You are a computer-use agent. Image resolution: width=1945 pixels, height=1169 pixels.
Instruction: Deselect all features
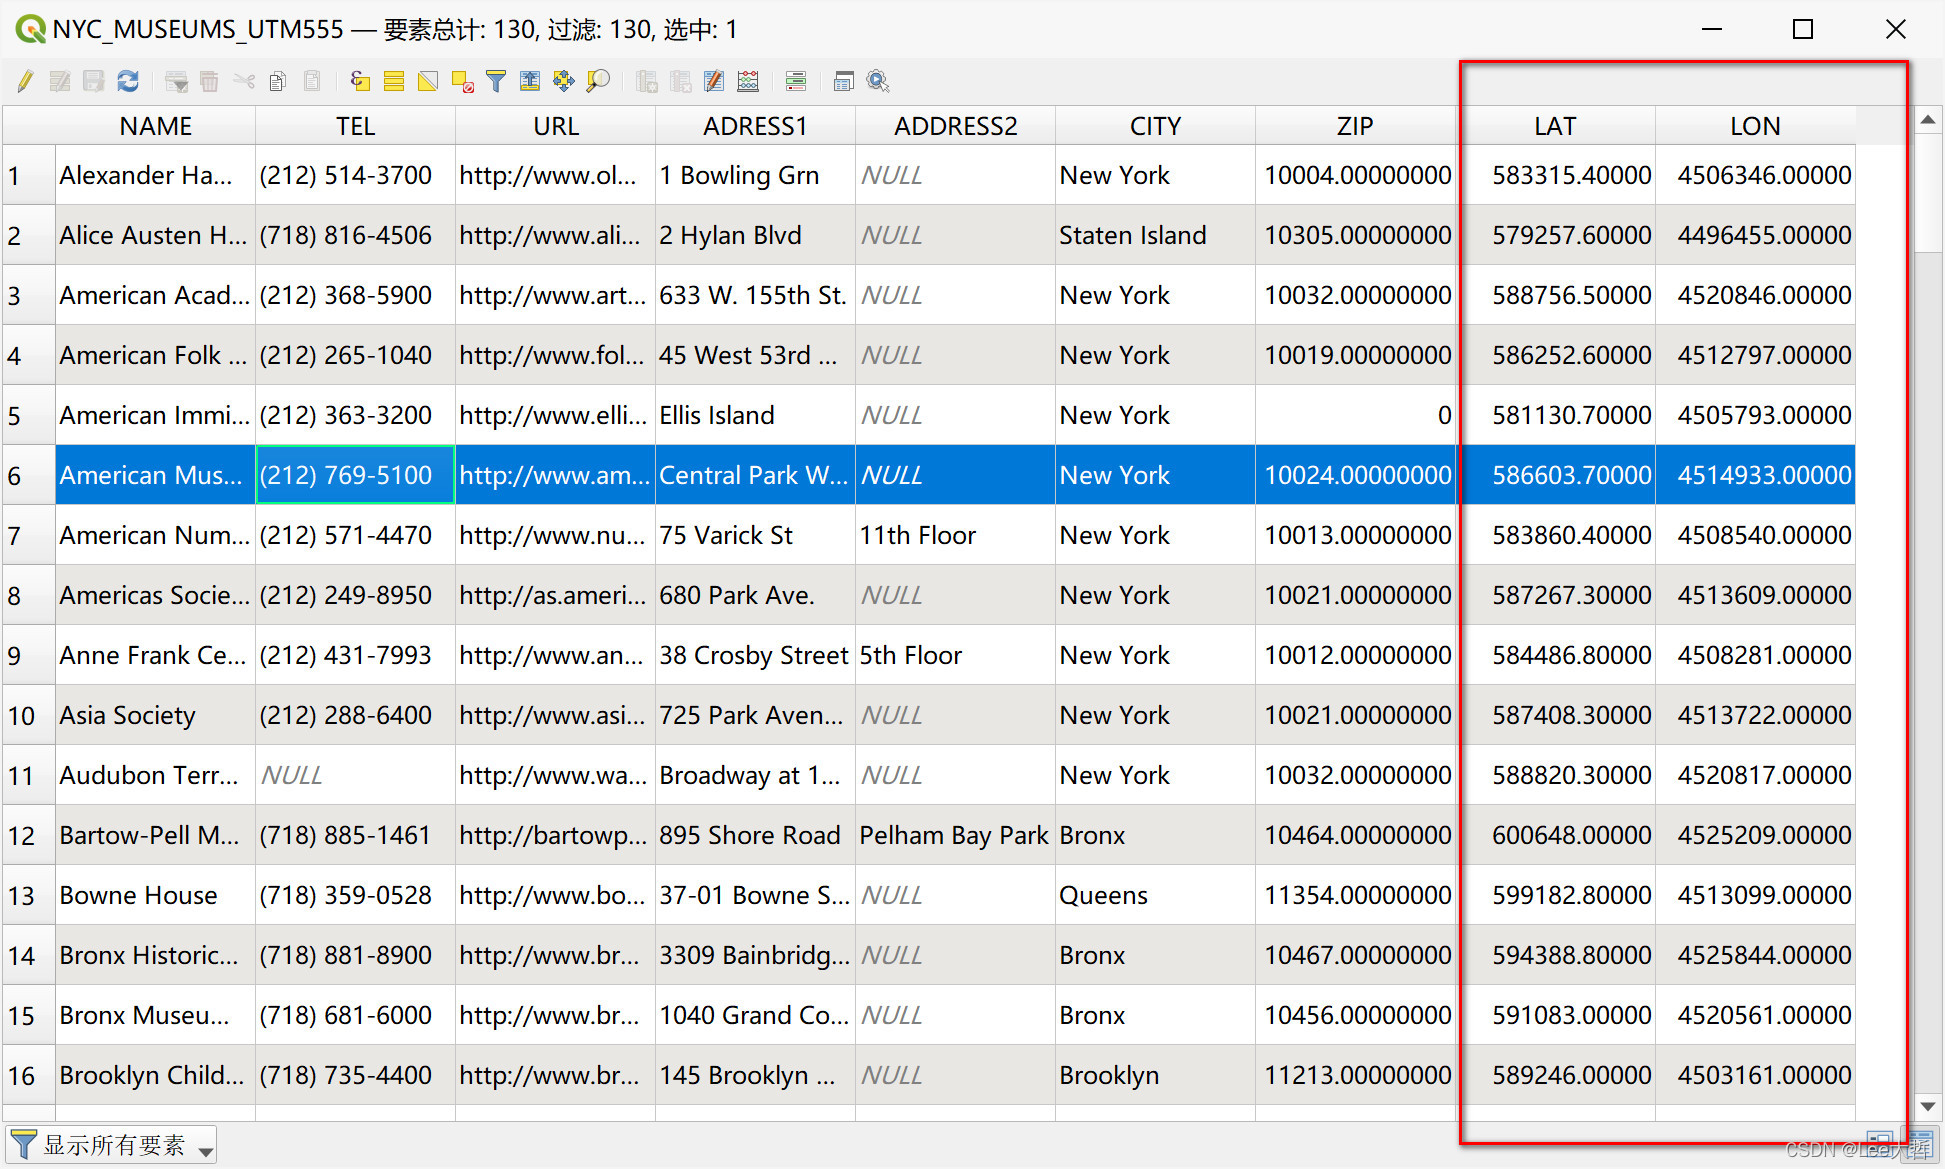tap(462, 82)
